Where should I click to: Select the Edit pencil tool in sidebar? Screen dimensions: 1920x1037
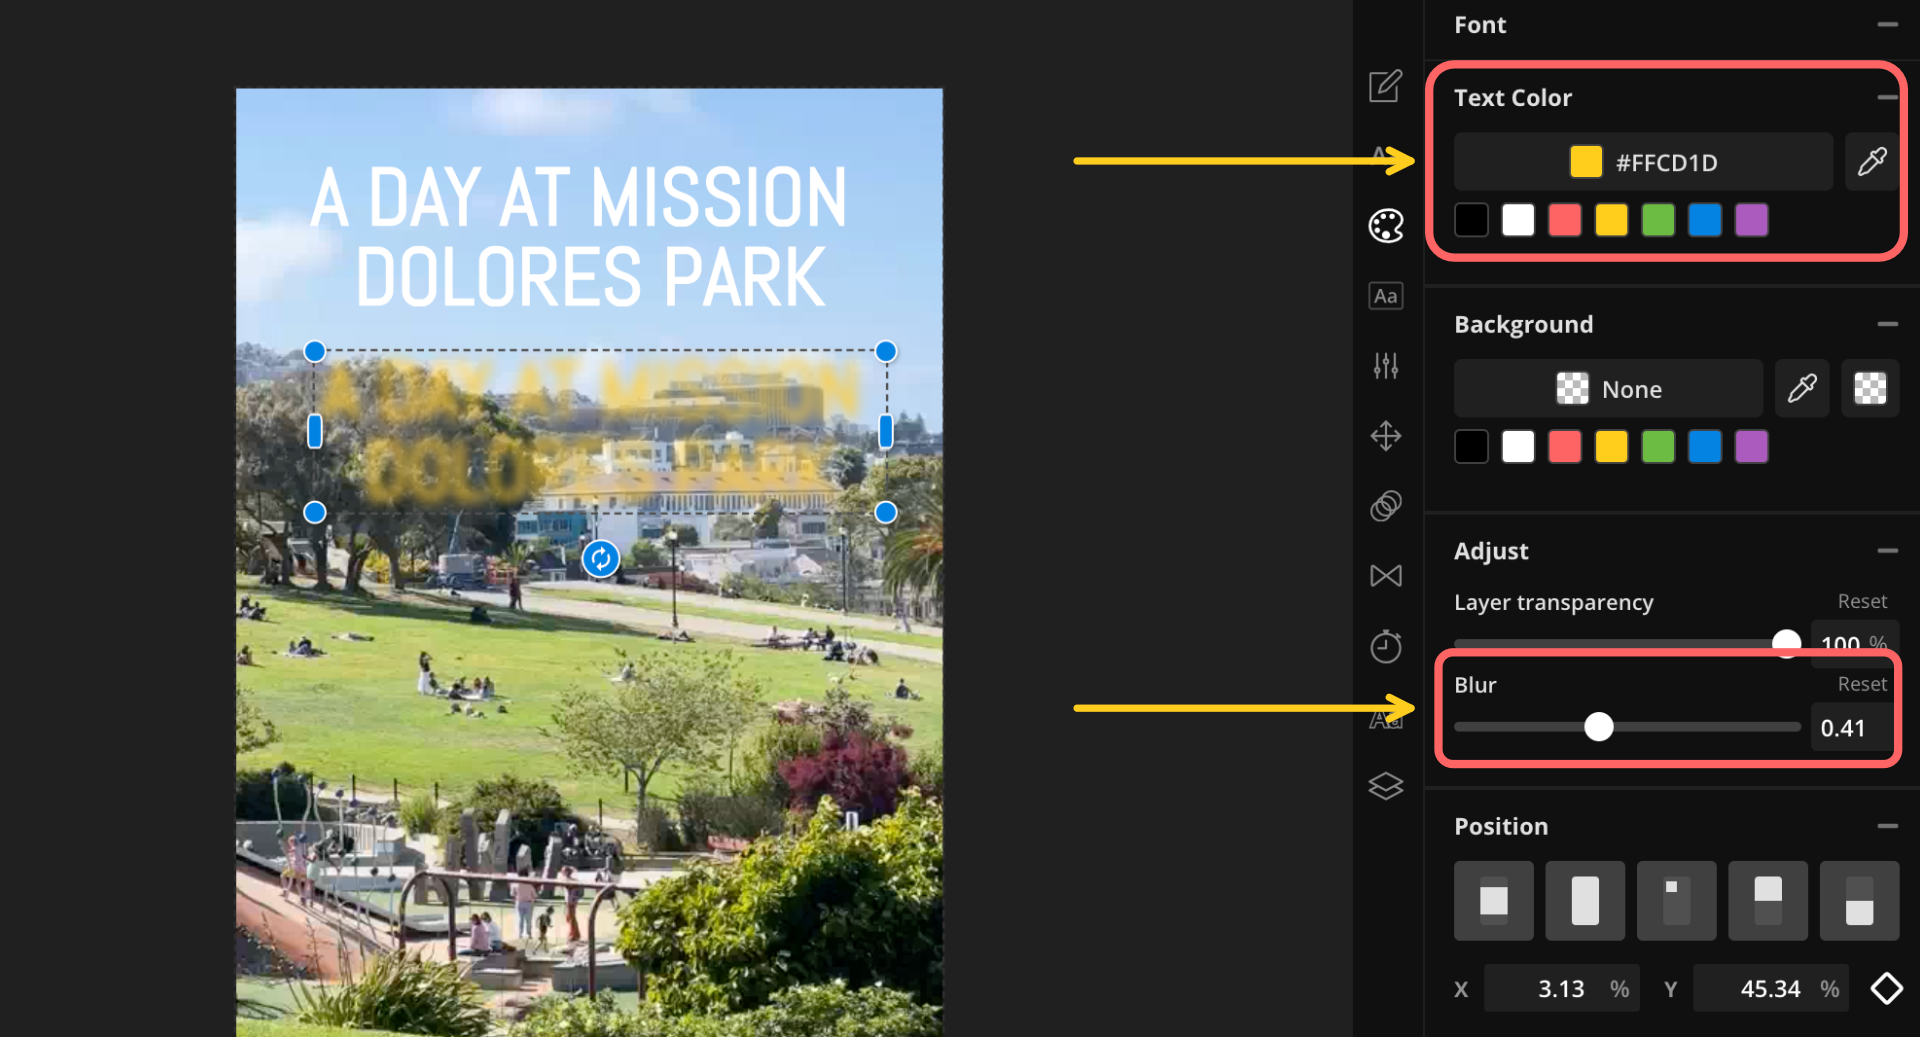(x=1385, y=87)
